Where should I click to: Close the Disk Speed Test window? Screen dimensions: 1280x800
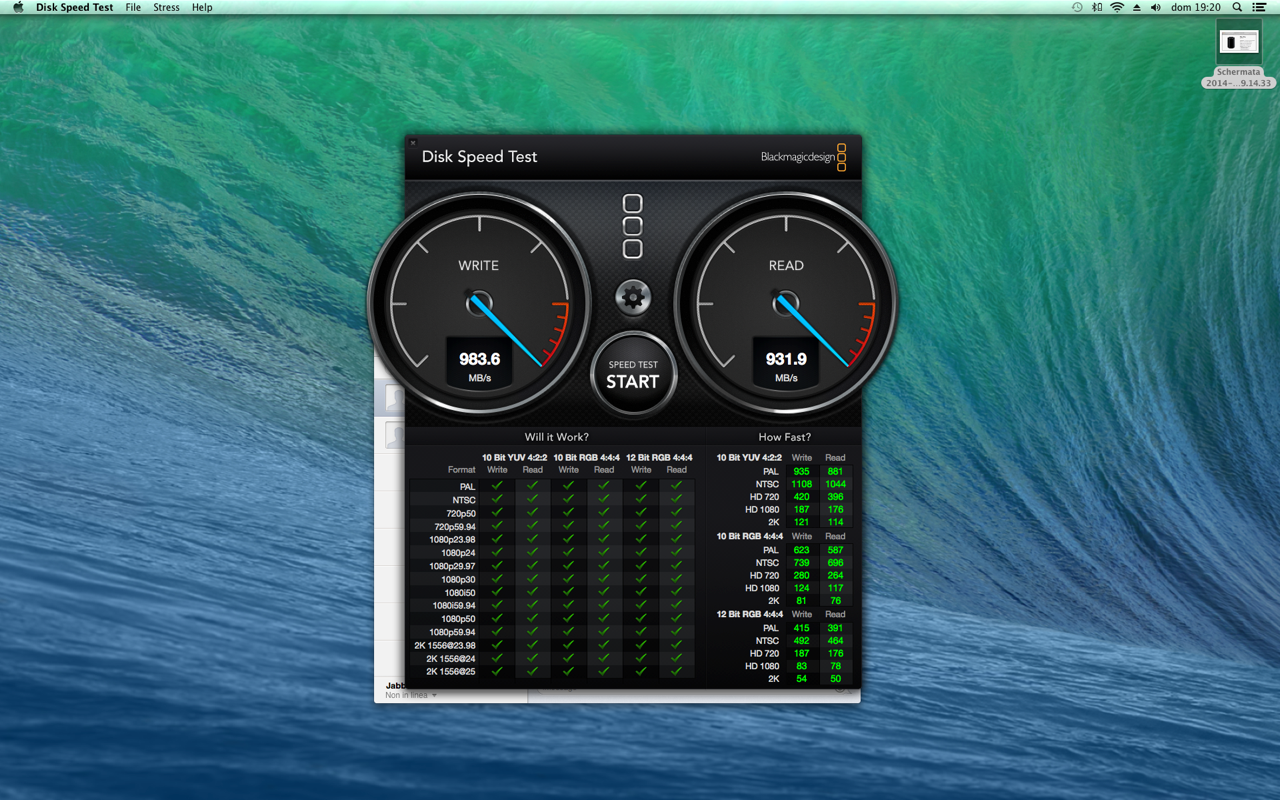click(x=412, y=143)
